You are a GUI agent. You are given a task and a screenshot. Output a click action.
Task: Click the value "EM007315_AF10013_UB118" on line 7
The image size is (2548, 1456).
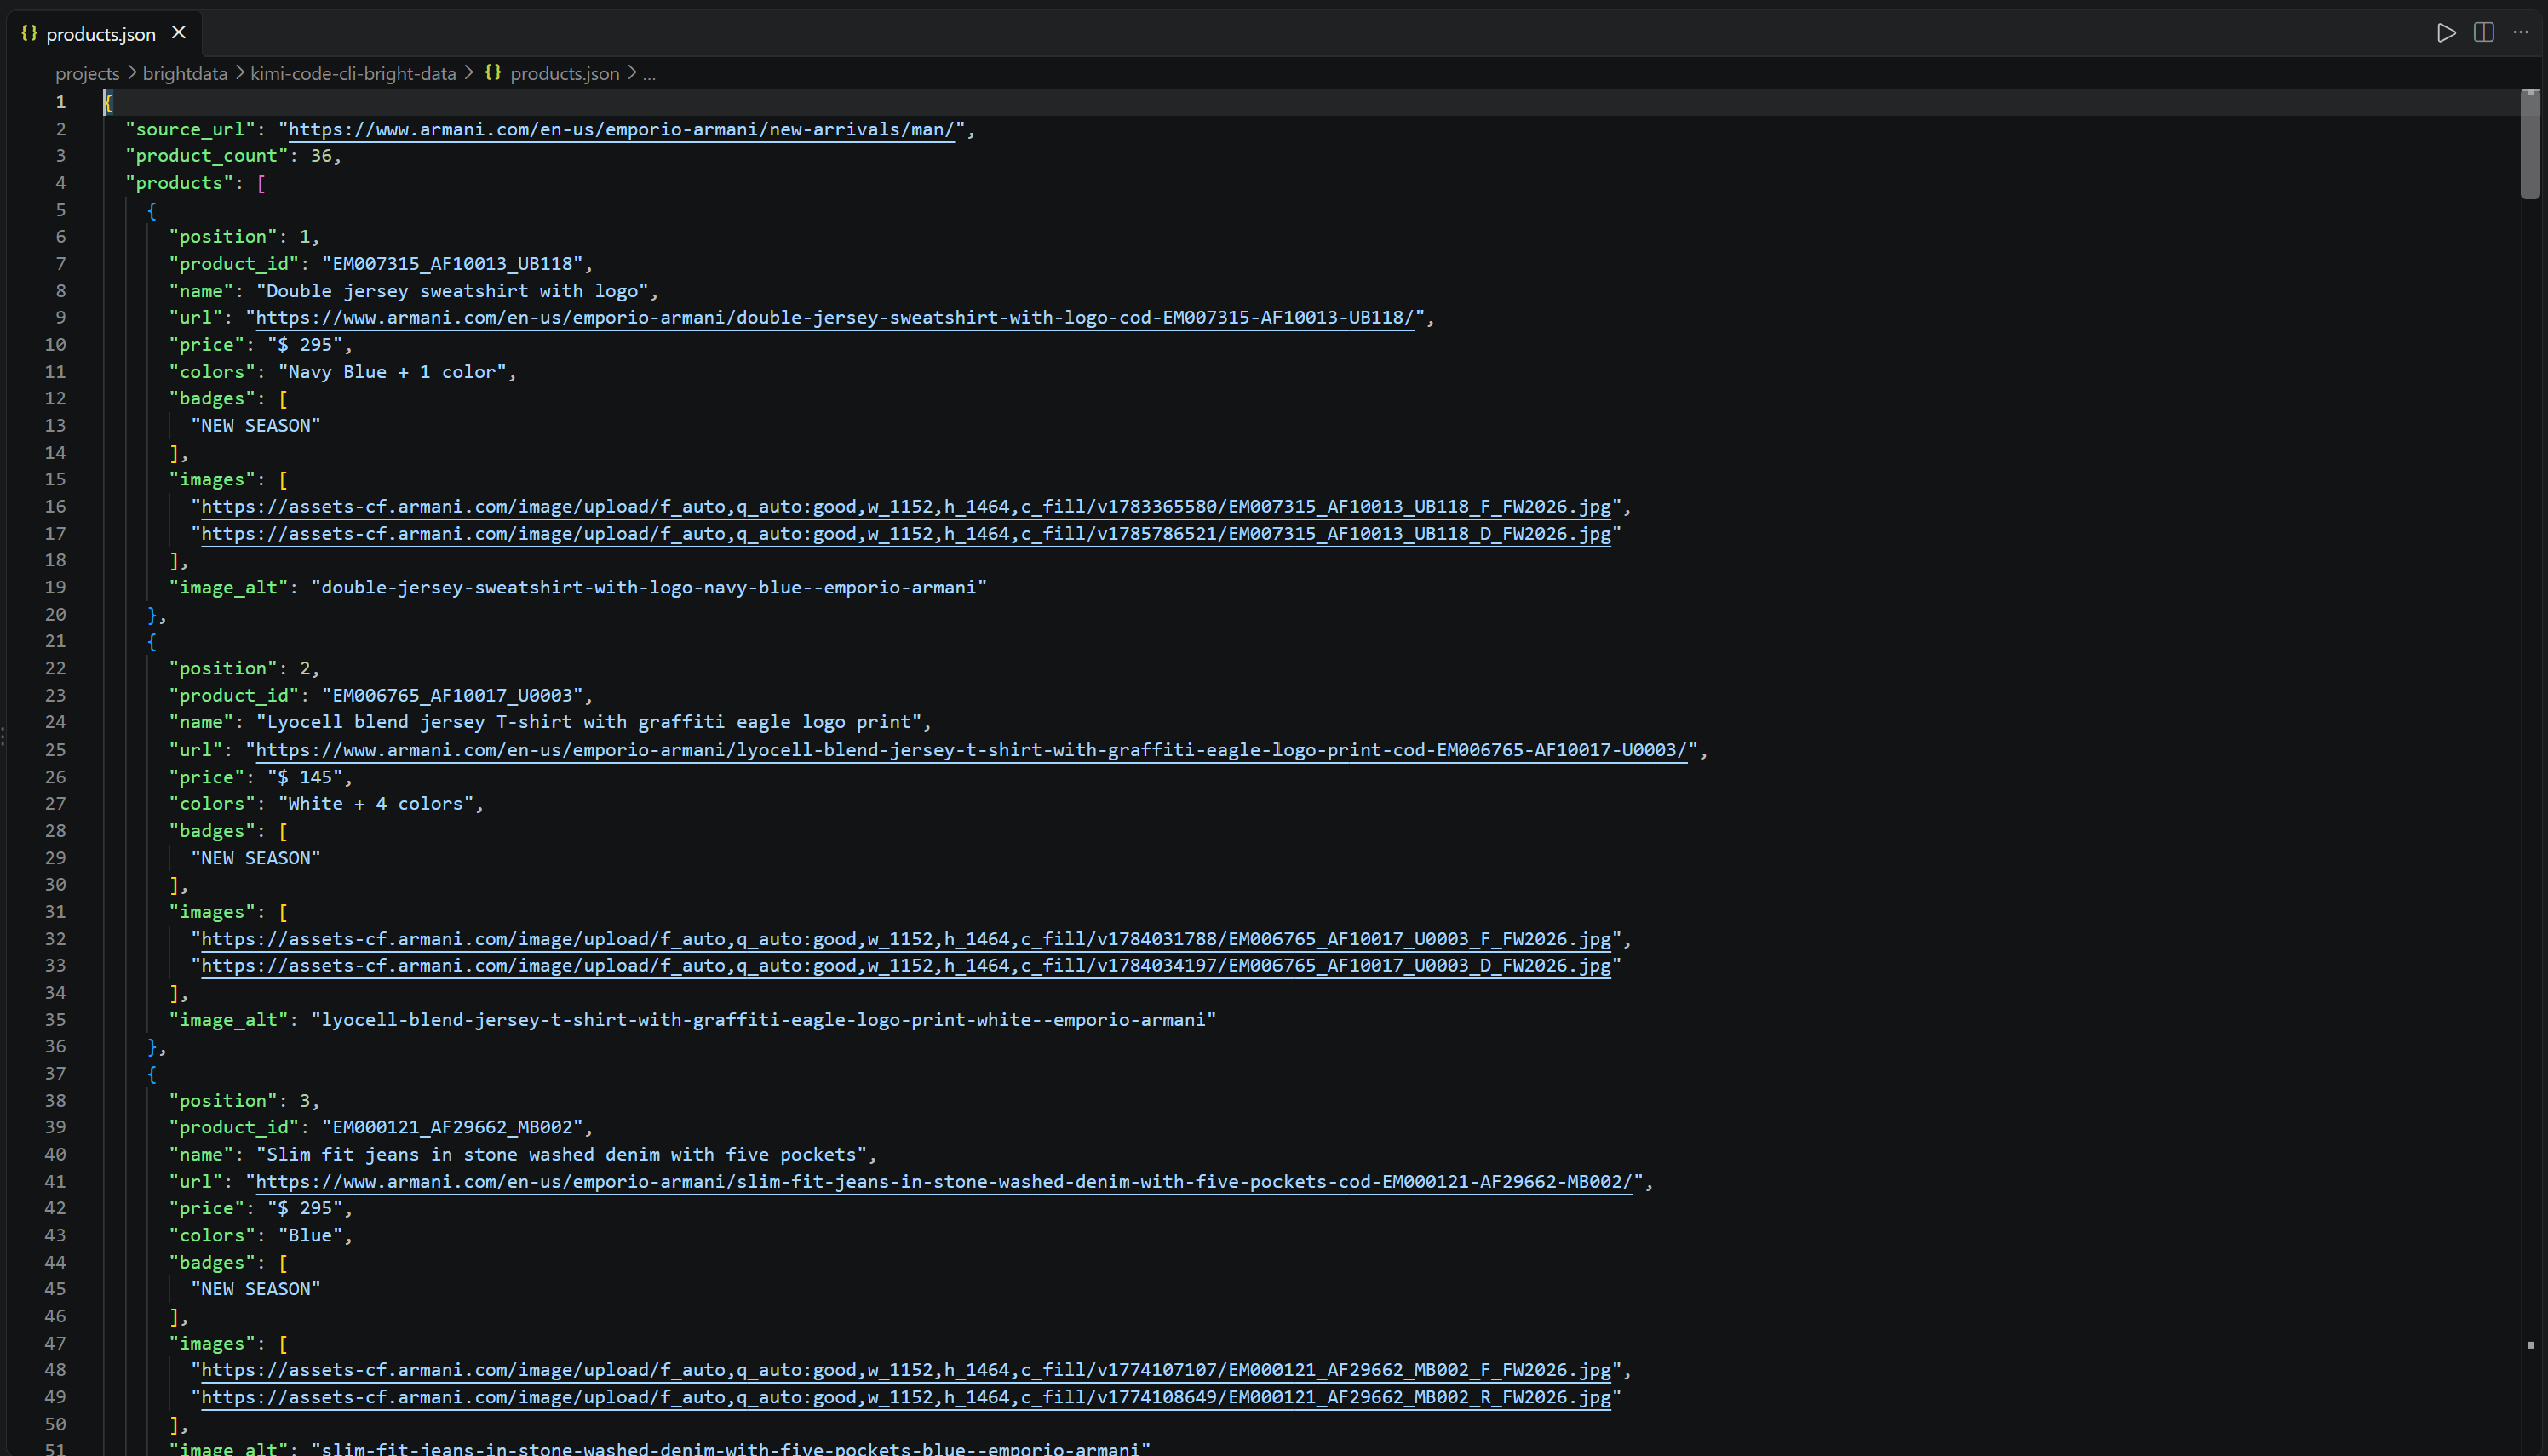pyautogui.click(x=452, y=264)
